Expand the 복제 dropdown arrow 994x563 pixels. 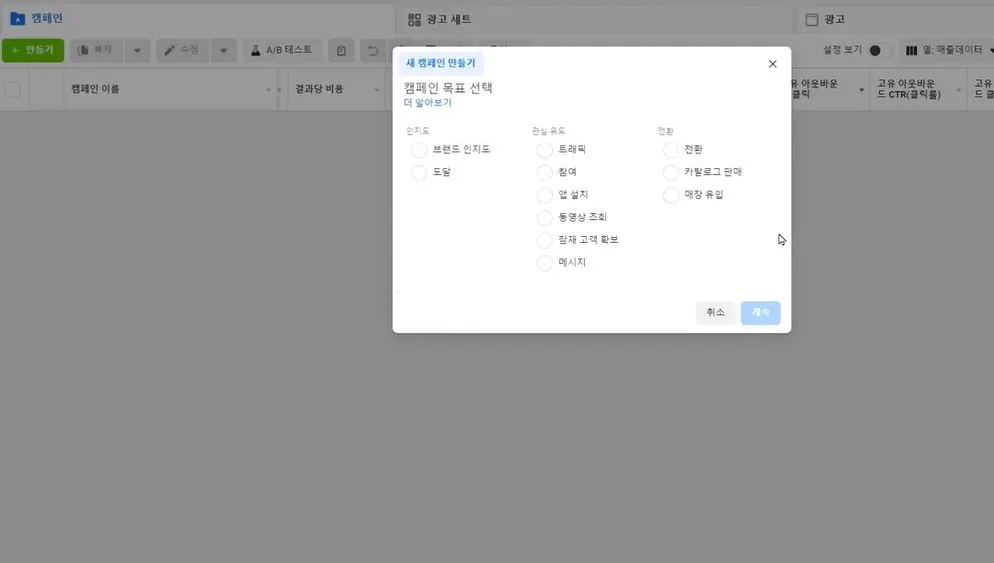coord(137,50)
